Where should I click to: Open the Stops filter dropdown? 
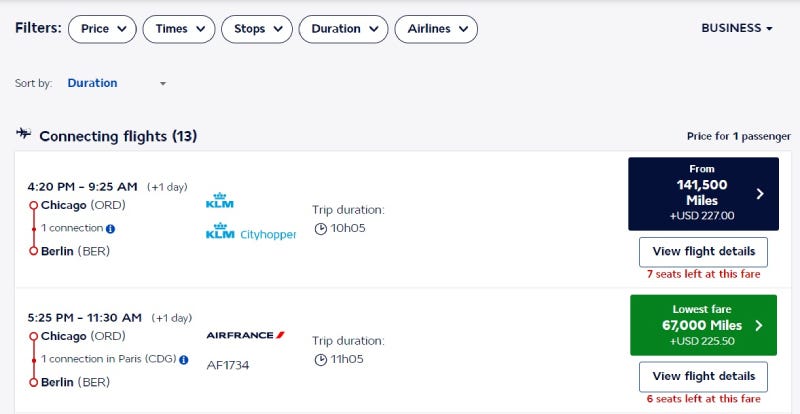click(256, 29)
